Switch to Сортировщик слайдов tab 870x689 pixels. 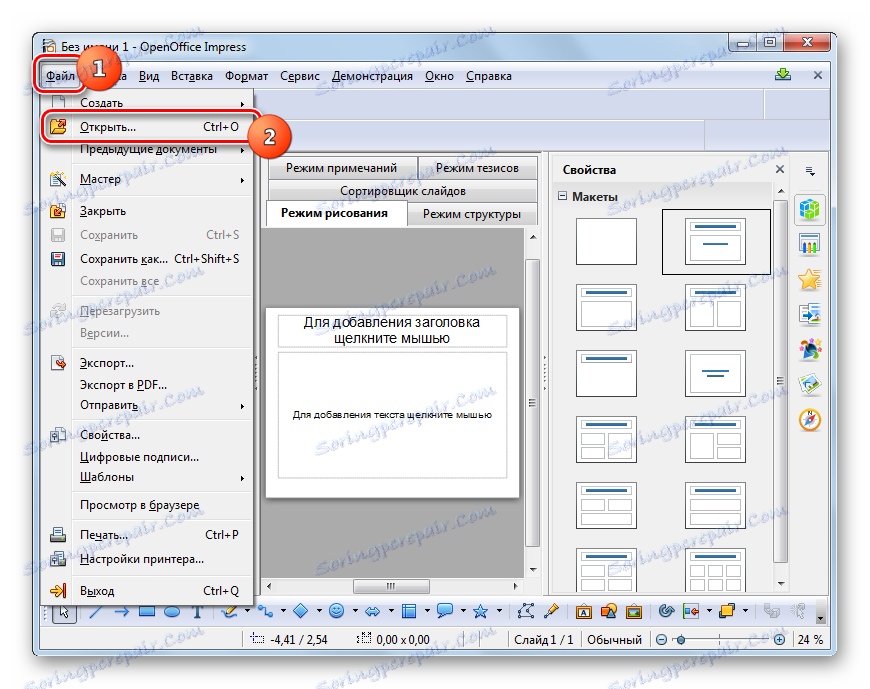pos(403,191)
